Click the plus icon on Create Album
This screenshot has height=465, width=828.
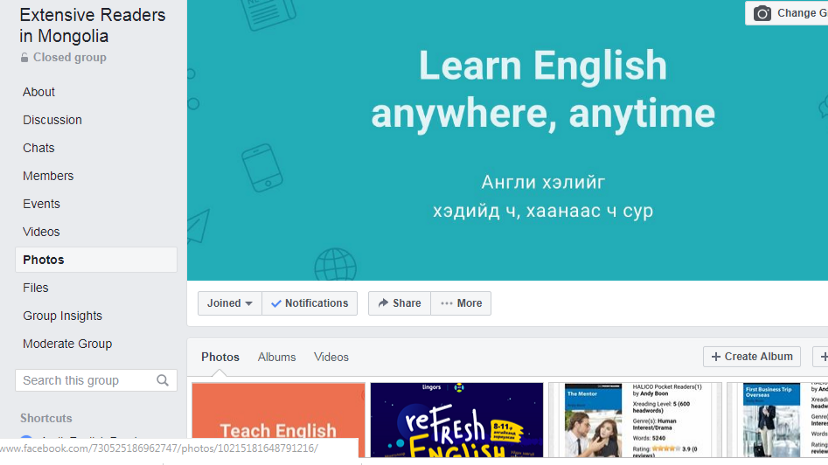pos(716,357)
